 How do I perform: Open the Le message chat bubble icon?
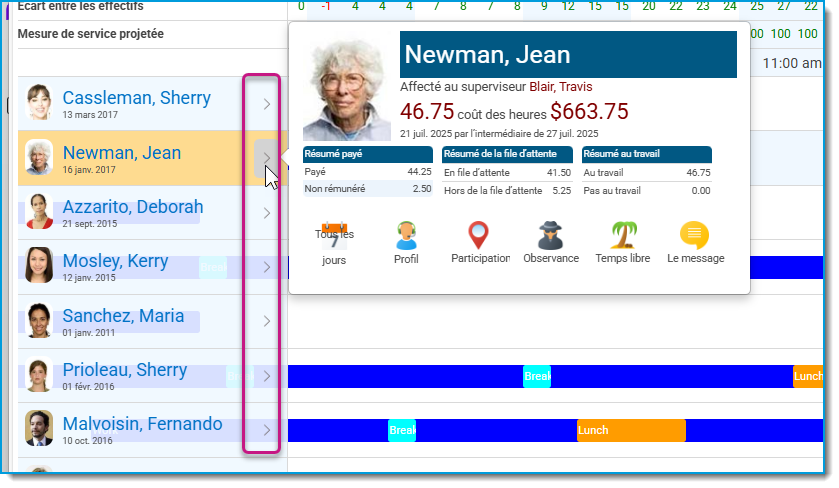(695, 235)
